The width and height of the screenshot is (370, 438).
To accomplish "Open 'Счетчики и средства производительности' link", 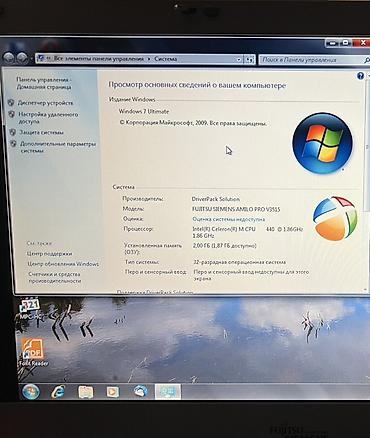I will click(54, 277).
